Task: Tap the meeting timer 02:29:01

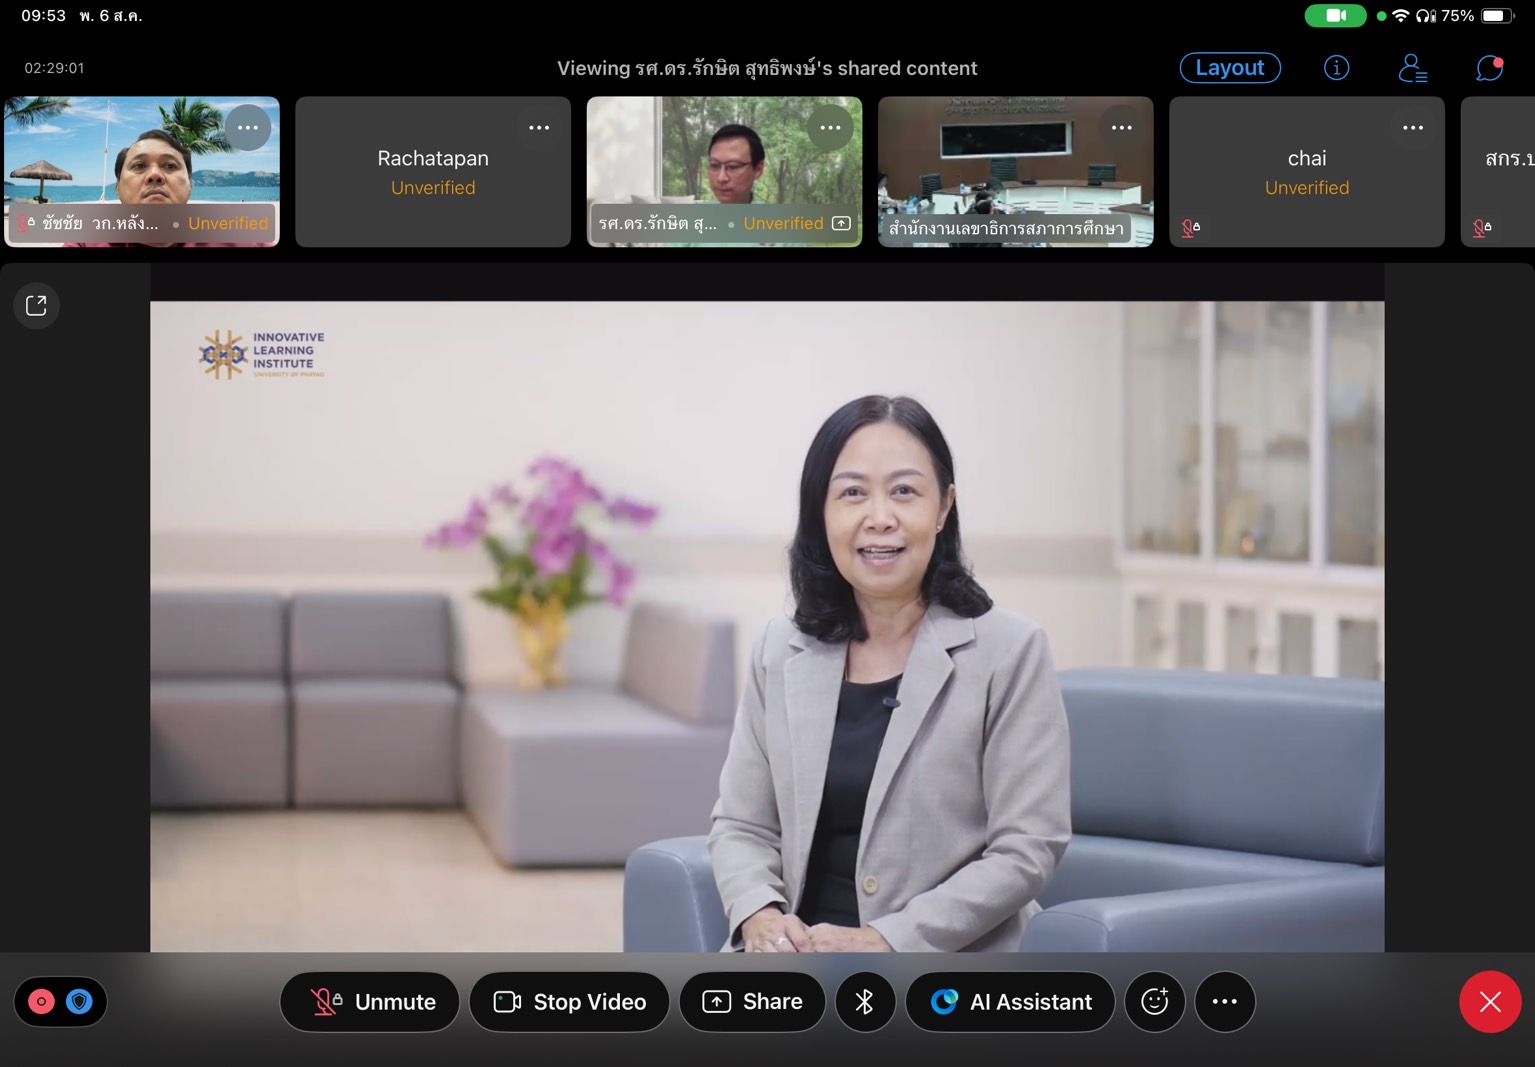Action: click(54, 68)
